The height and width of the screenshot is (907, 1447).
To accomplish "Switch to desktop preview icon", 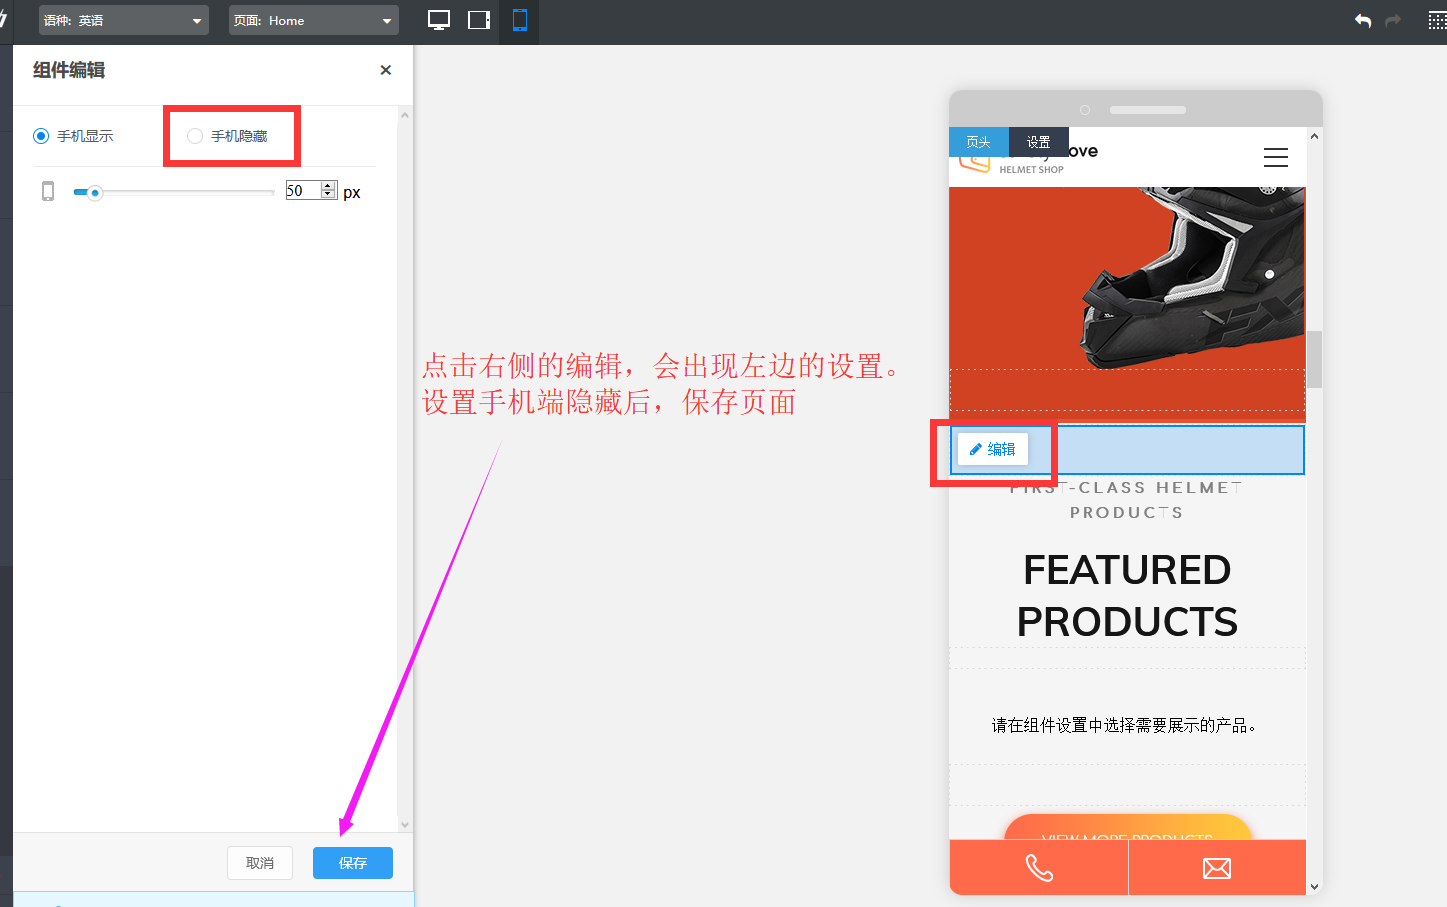I will [x=439, y=20].
